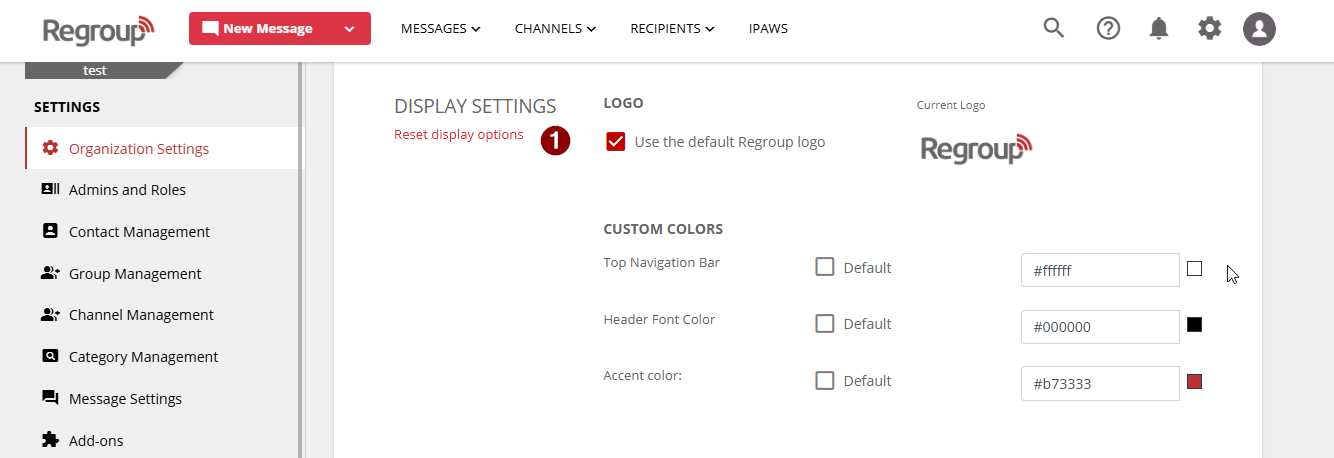Click the Add-ons puzzle piece icon
Image resolution: width=1334 pixels, height=458 pixels.
click(x=50, y=439)
